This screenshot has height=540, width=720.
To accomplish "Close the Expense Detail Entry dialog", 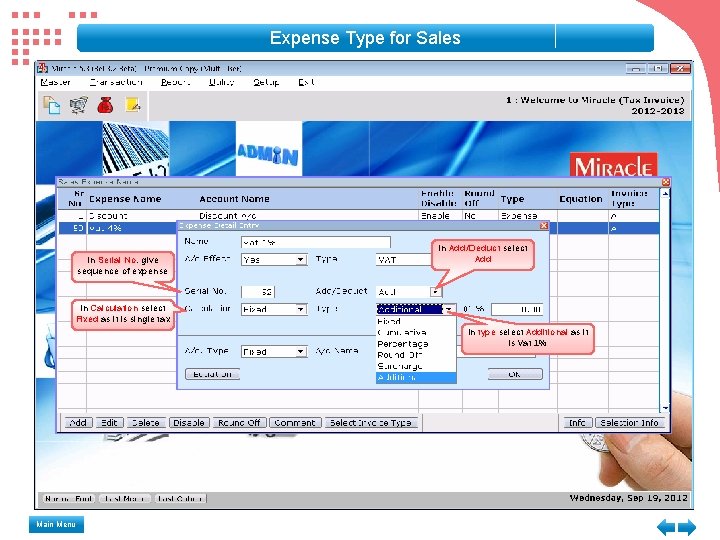I will (x=544, y=225).
